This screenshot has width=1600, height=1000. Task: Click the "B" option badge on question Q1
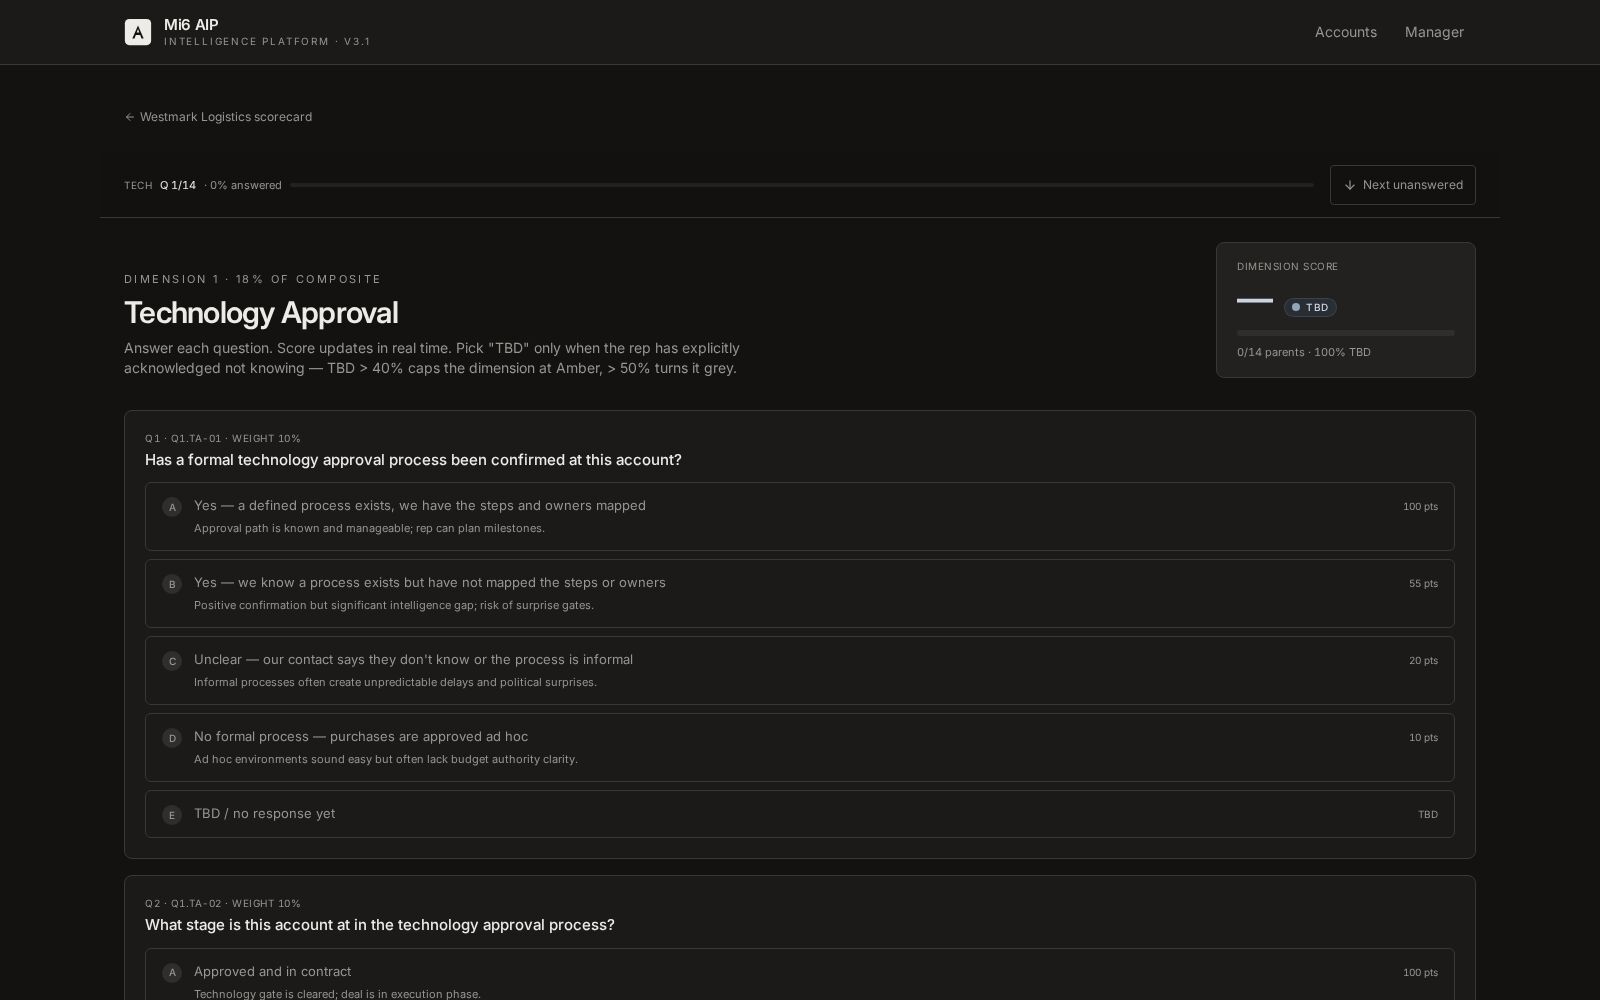pyautogui.click(x=172, y=584)
